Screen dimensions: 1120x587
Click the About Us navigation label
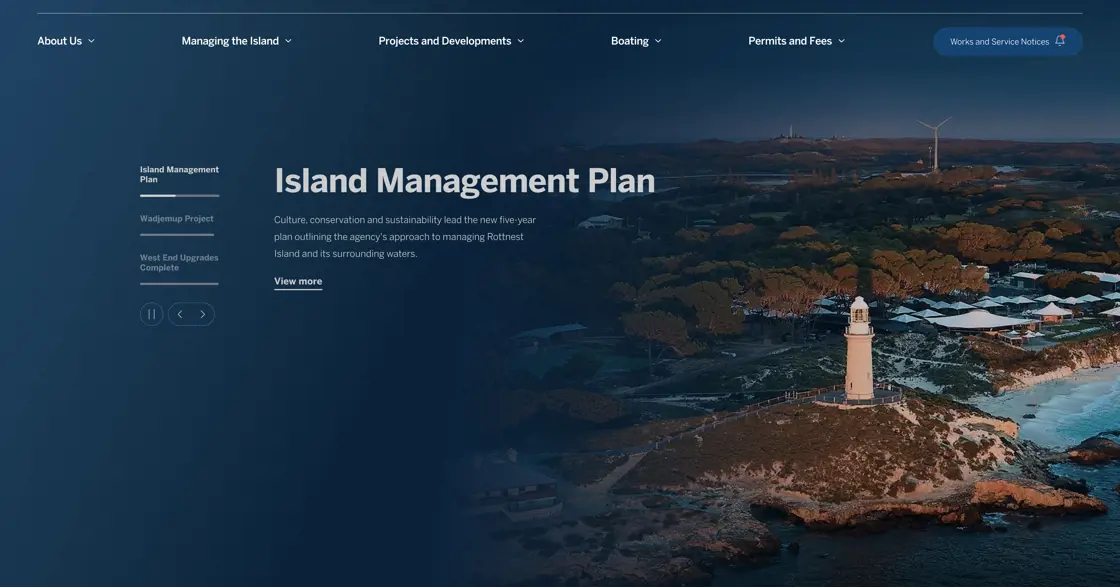(59, 41)
